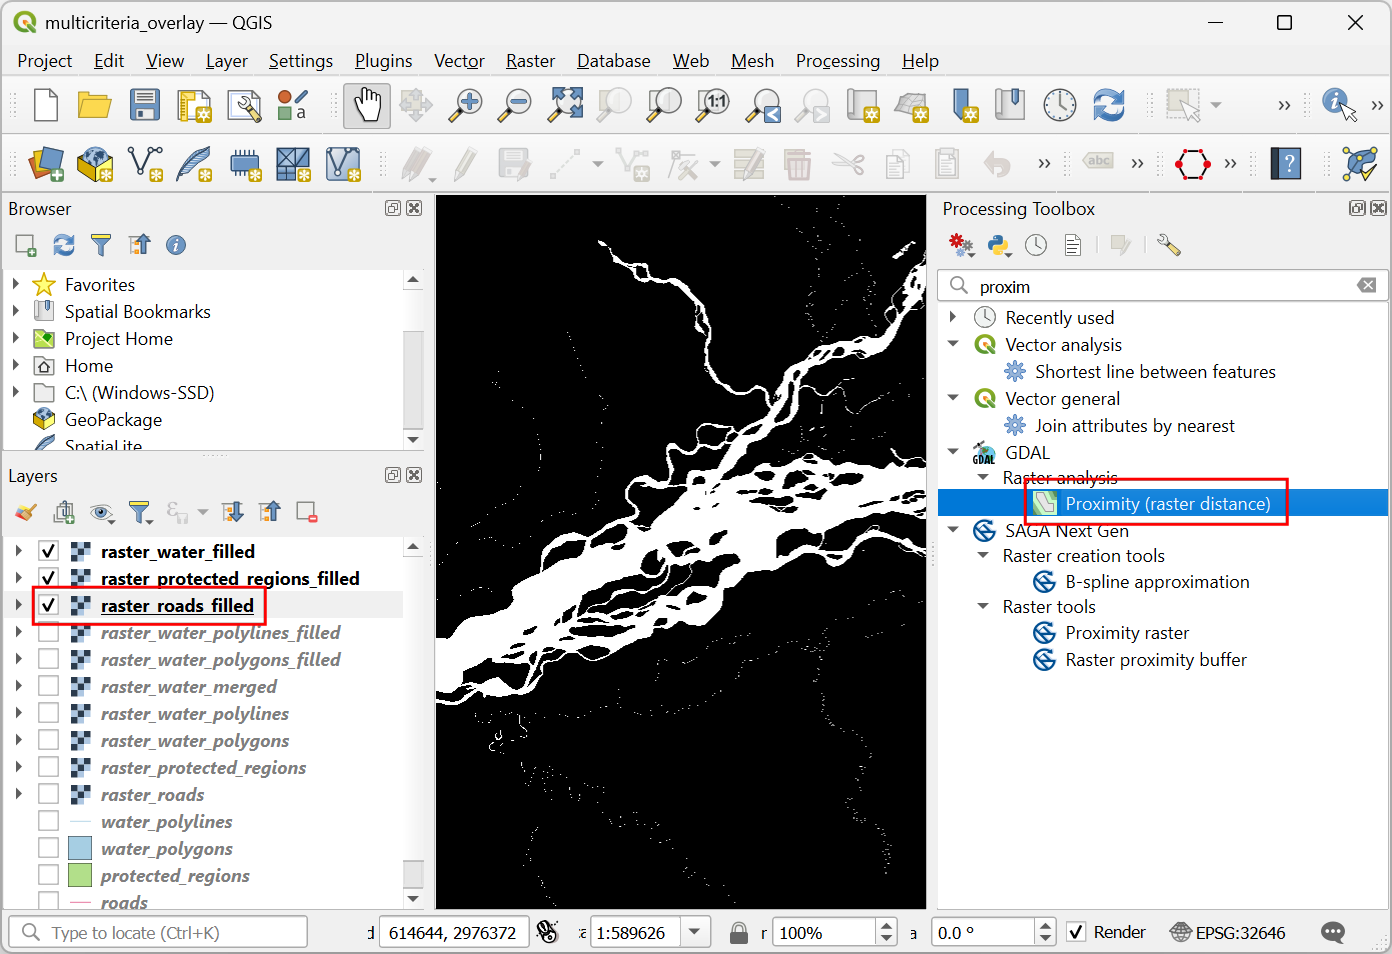Click the Save Project icon
Viewport: 1392px width, 954px height.
144,105
